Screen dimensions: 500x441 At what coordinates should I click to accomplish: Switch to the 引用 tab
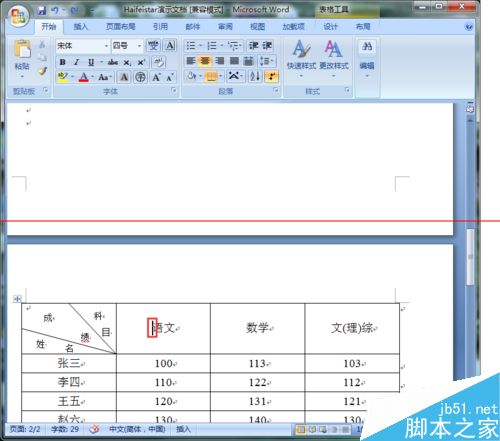160,27
